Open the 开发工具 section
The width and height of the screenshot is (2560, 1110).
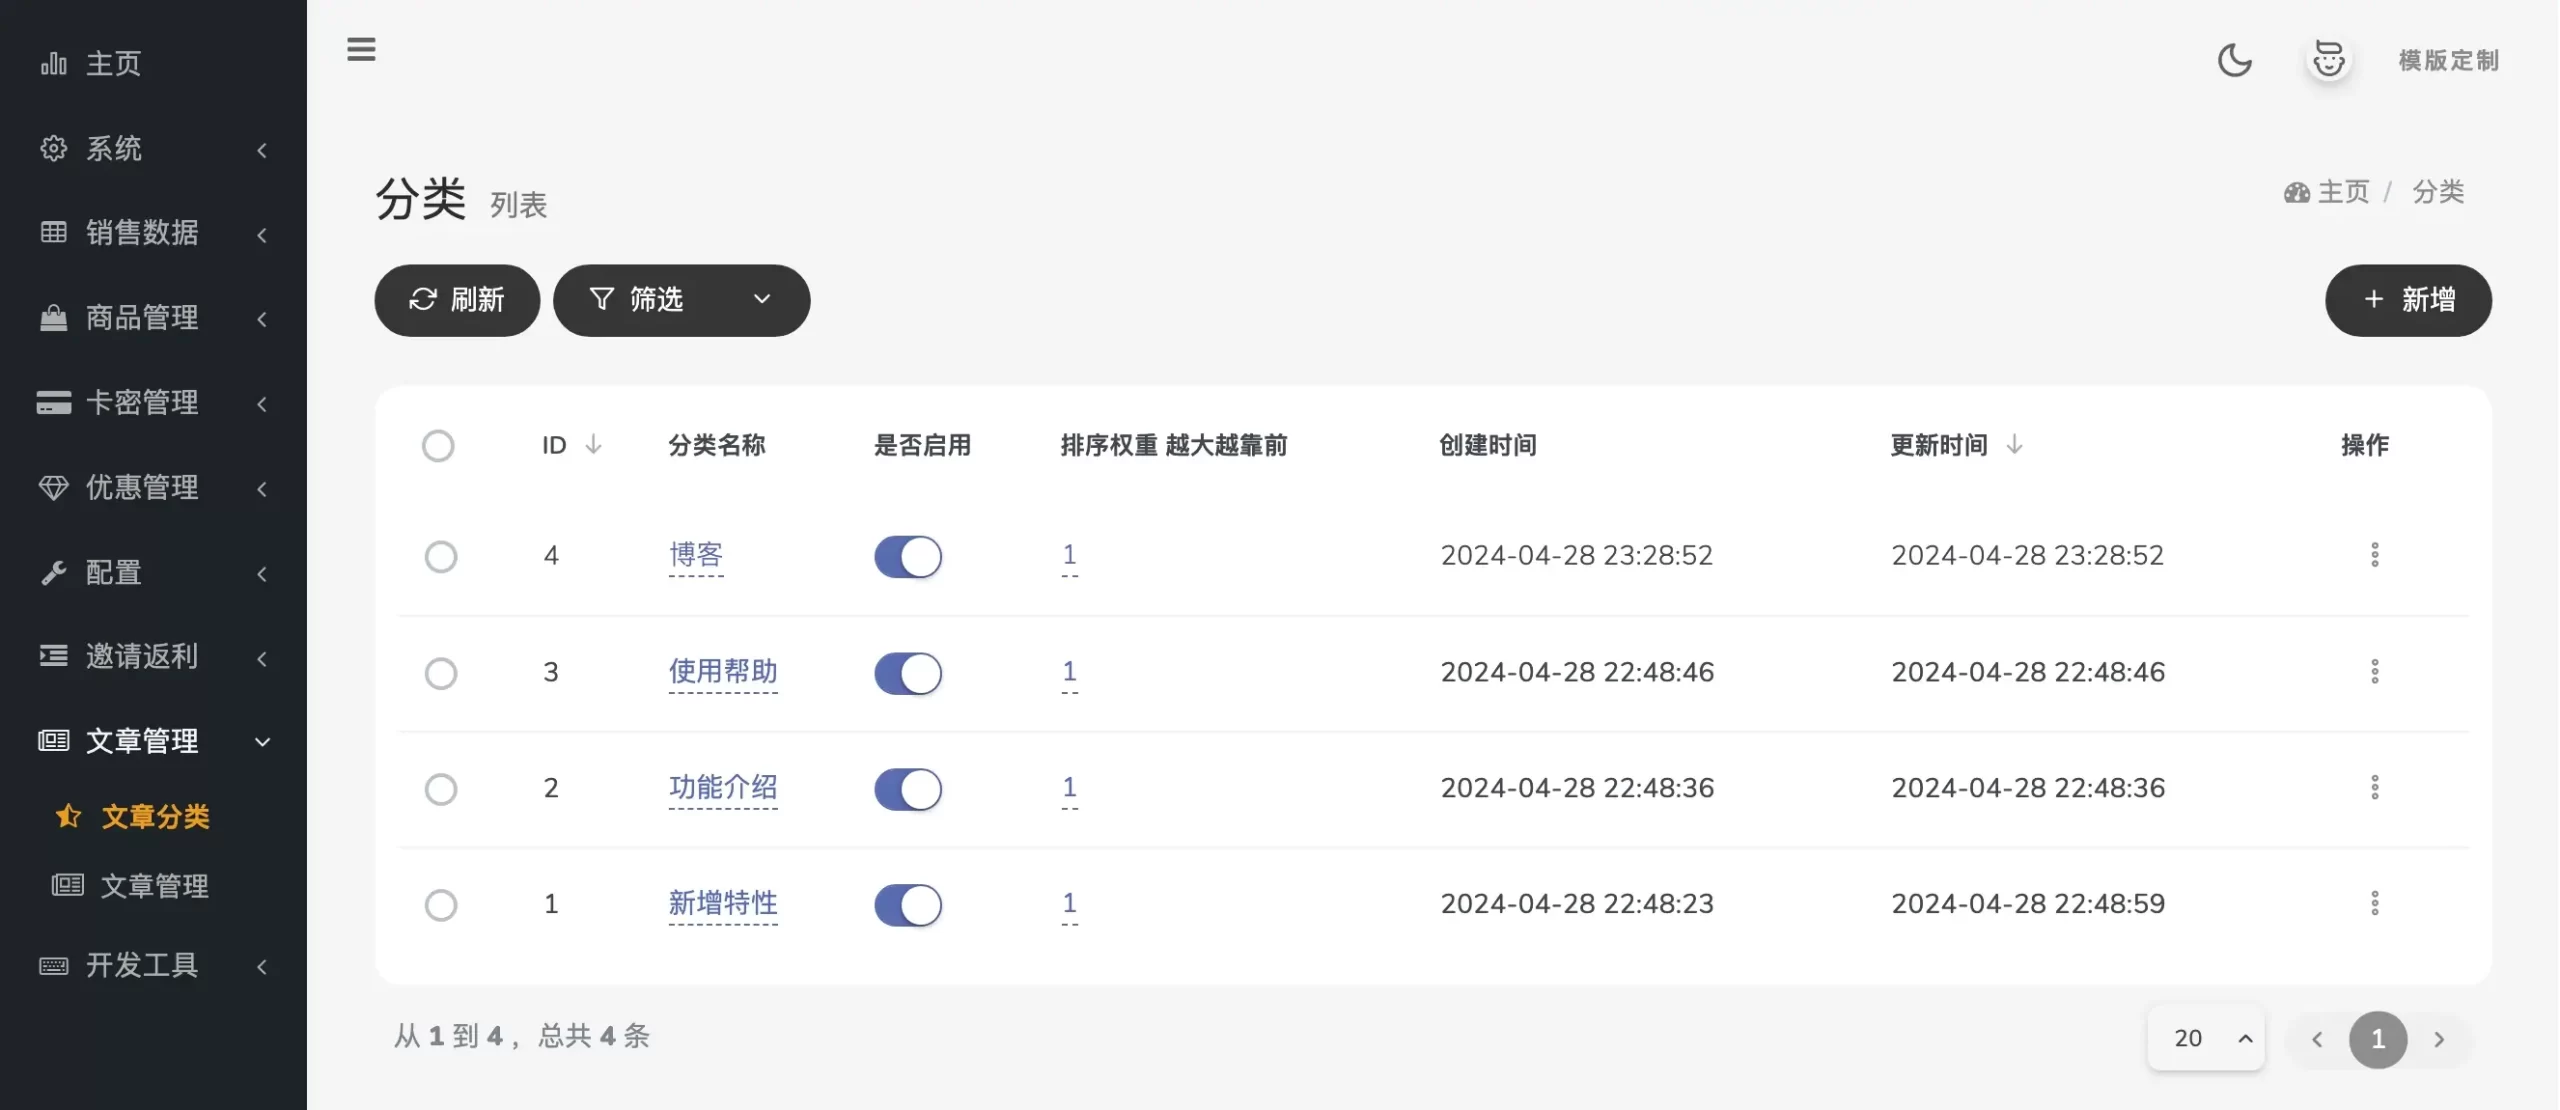tap(140, 965)
